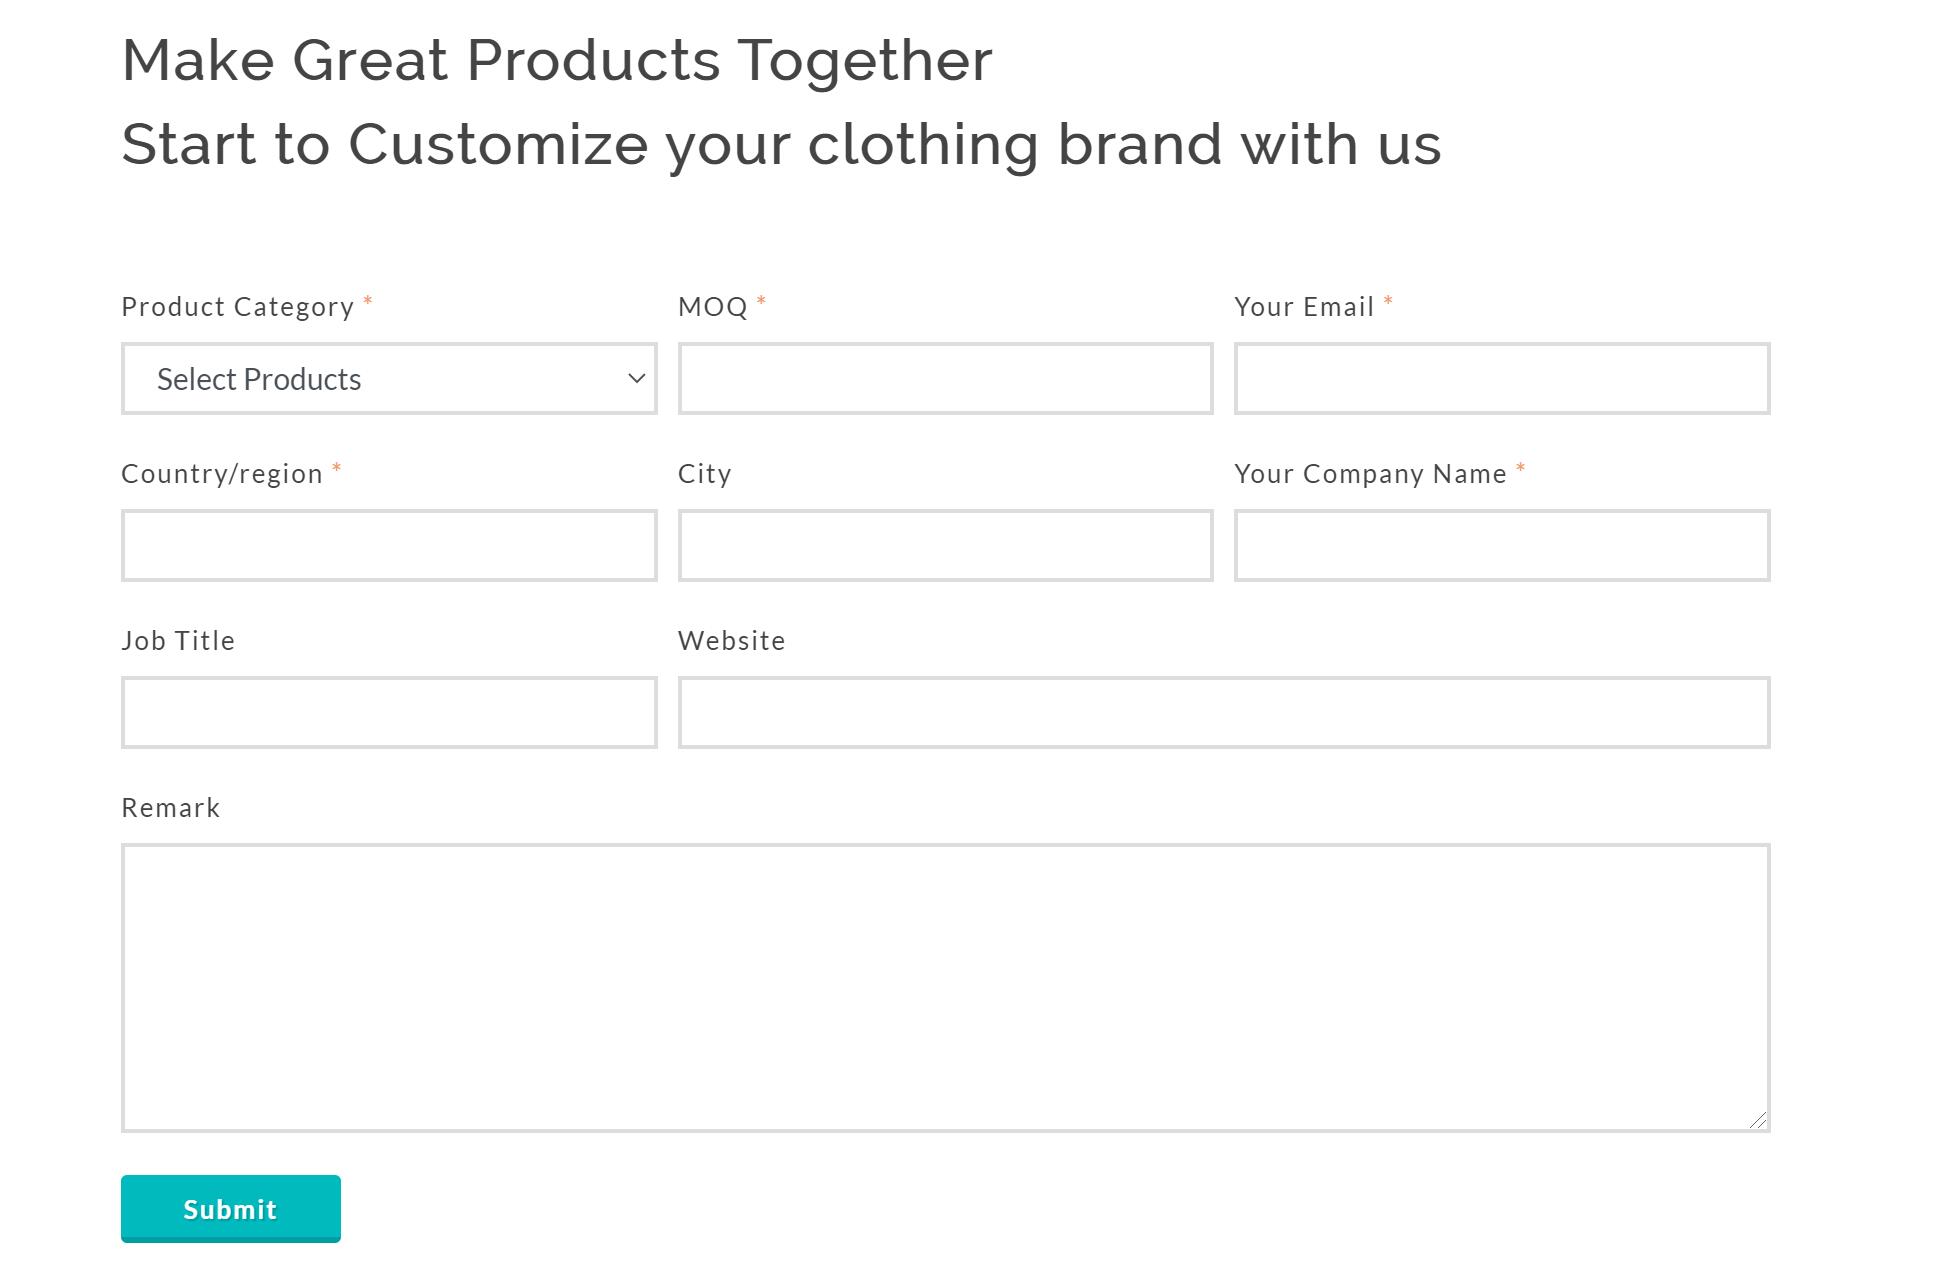Viewport: 1940px width, 1278px height.
Task: Click the MOQ field label
Action: click(x=712, y=307)
